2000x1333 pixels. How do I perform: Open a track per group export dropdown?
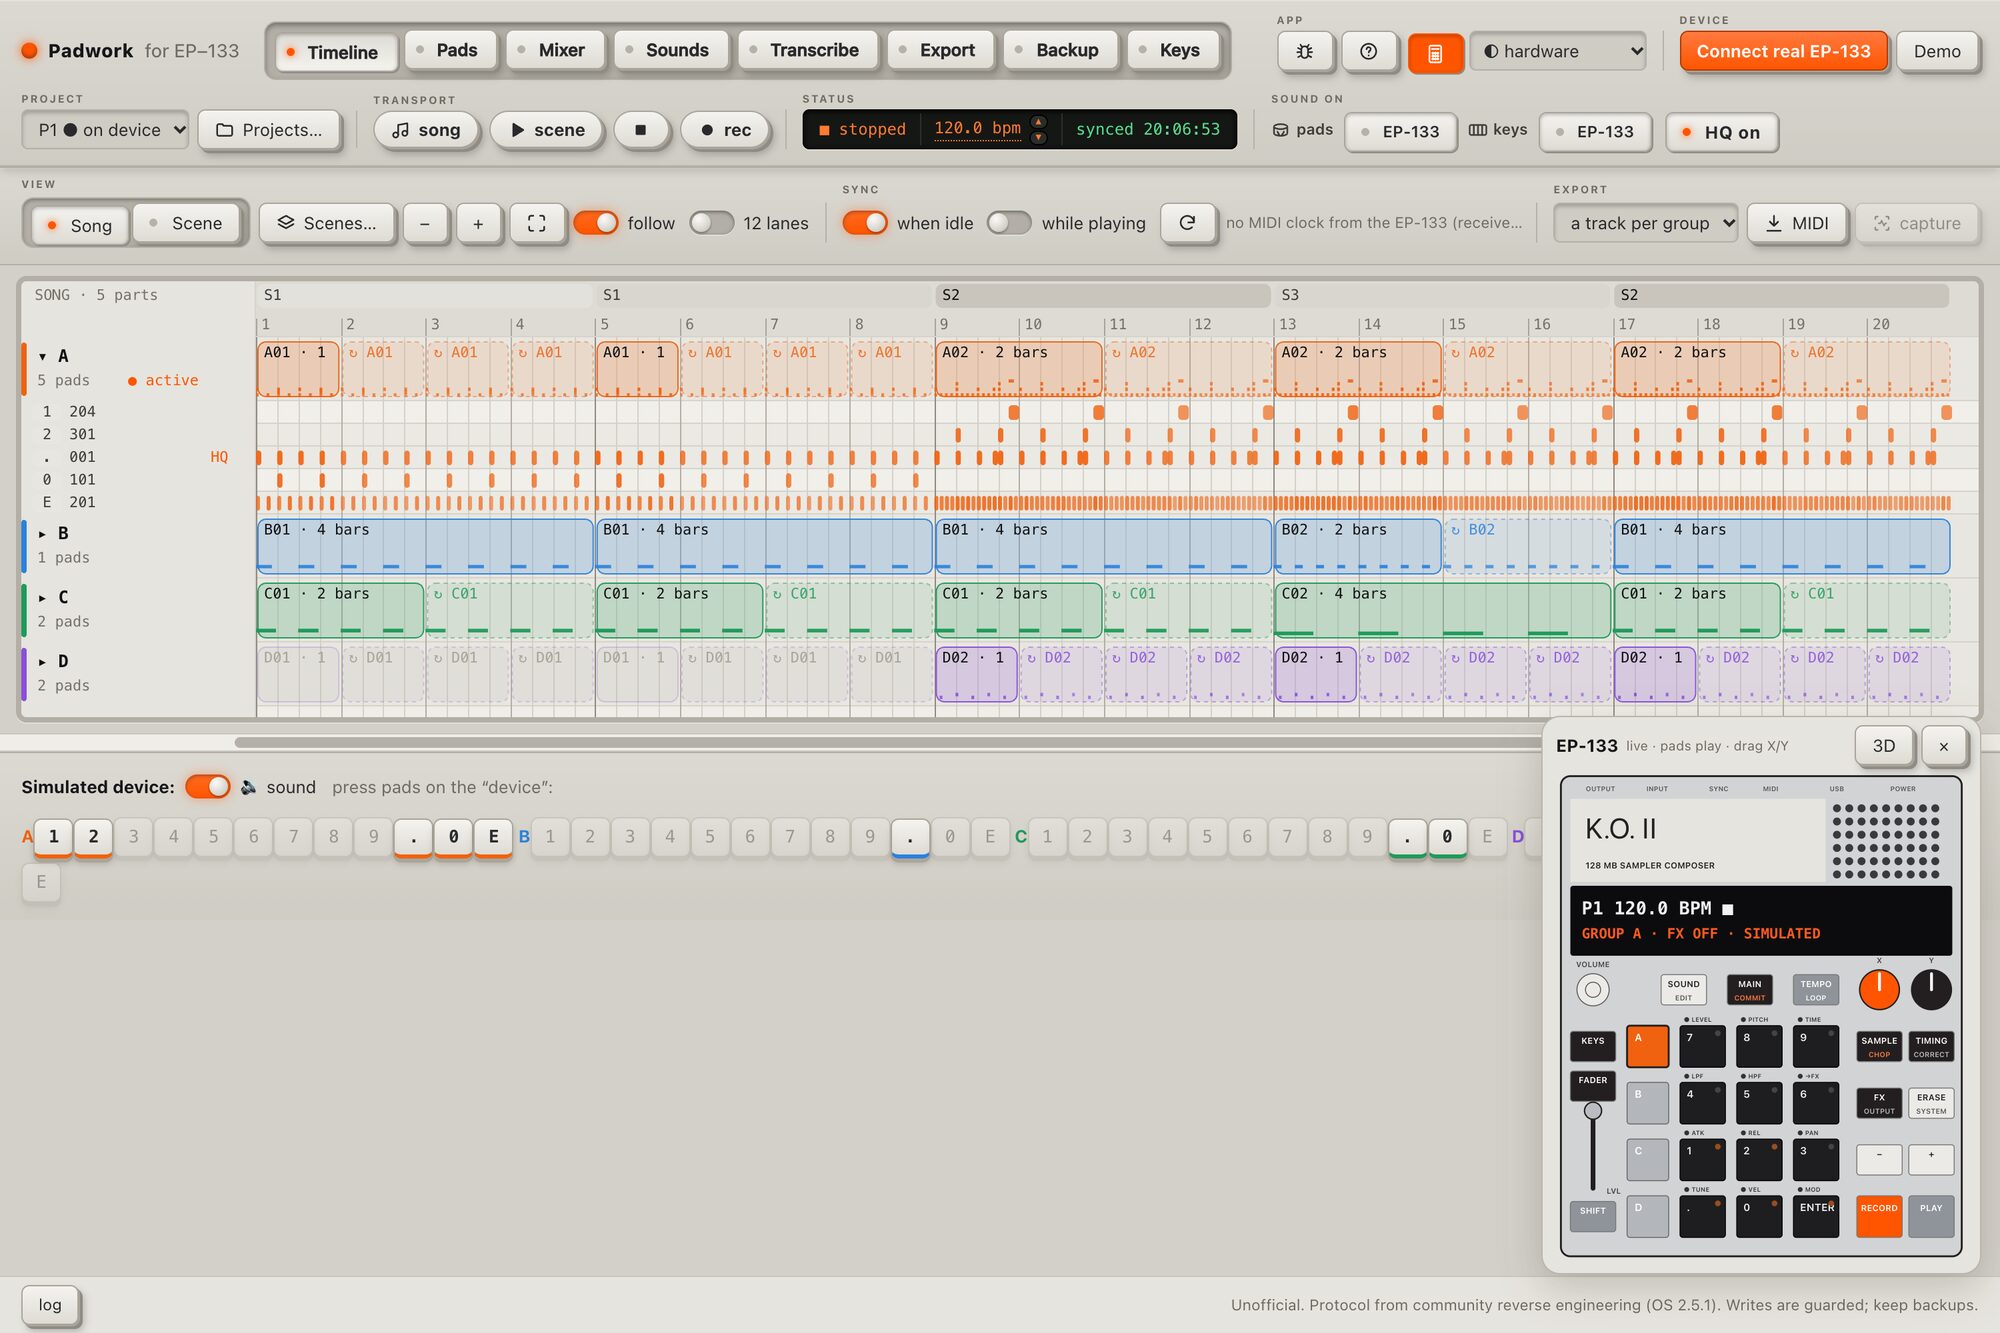(1645, 223)
